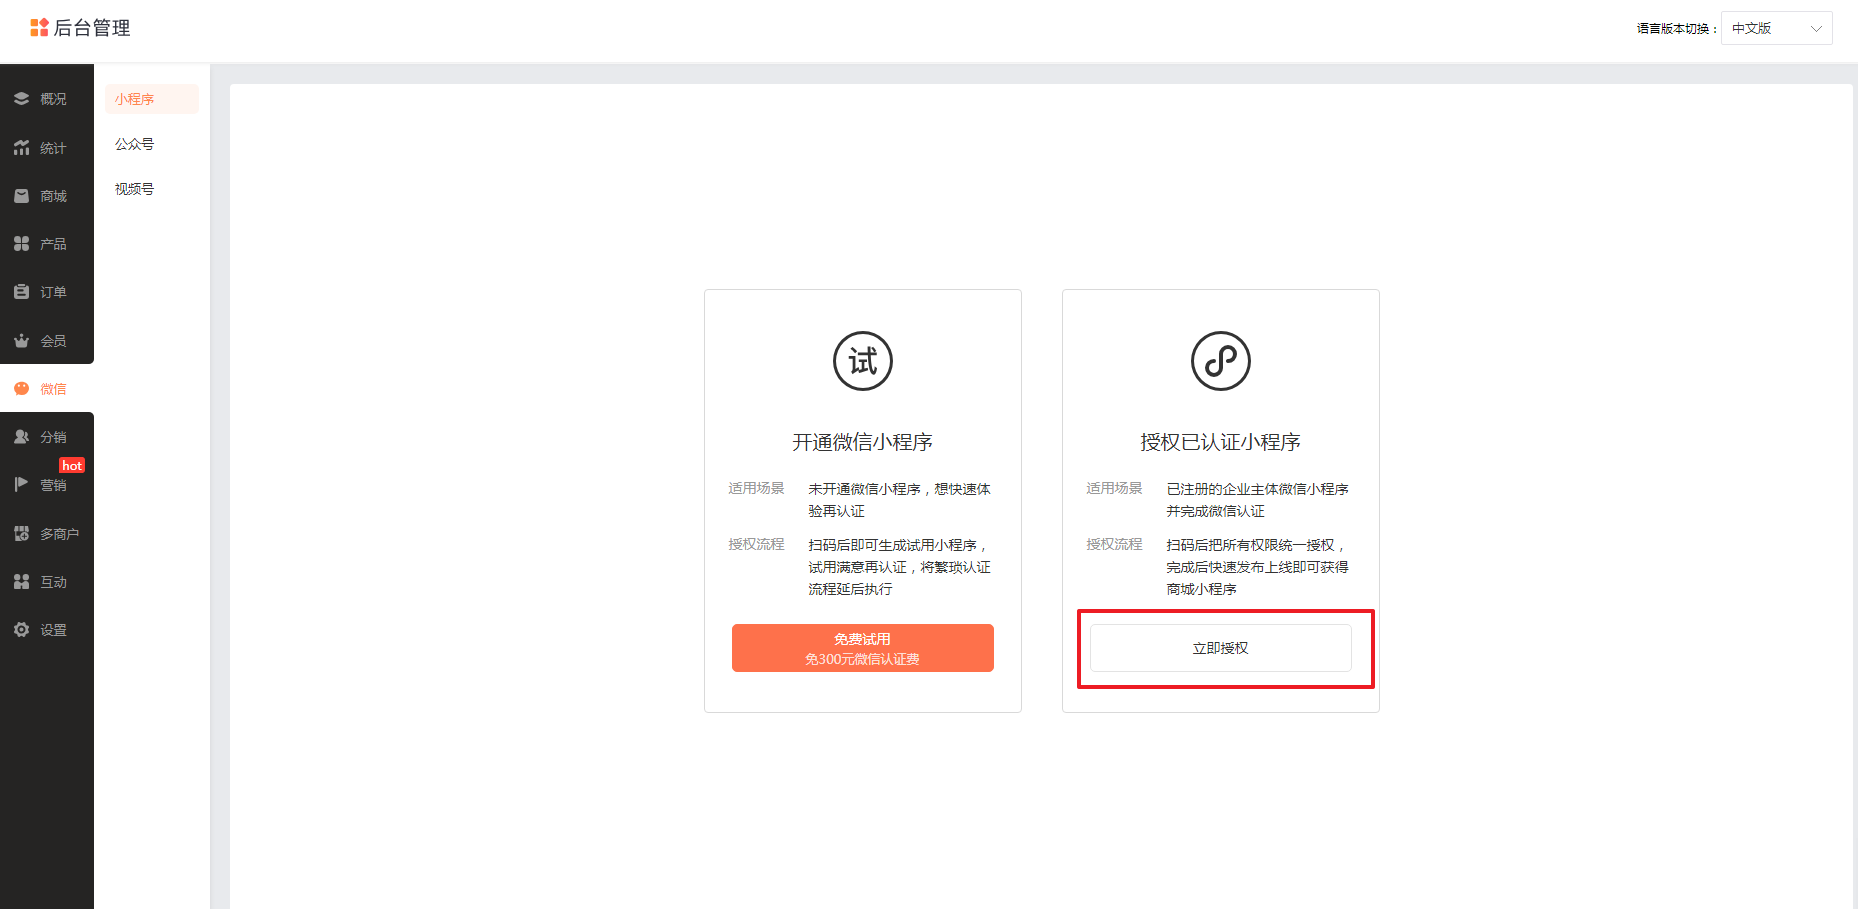The image size is (1858, 909).
Task: Click the 后台管理 logo icon
Action: point(39,28)
